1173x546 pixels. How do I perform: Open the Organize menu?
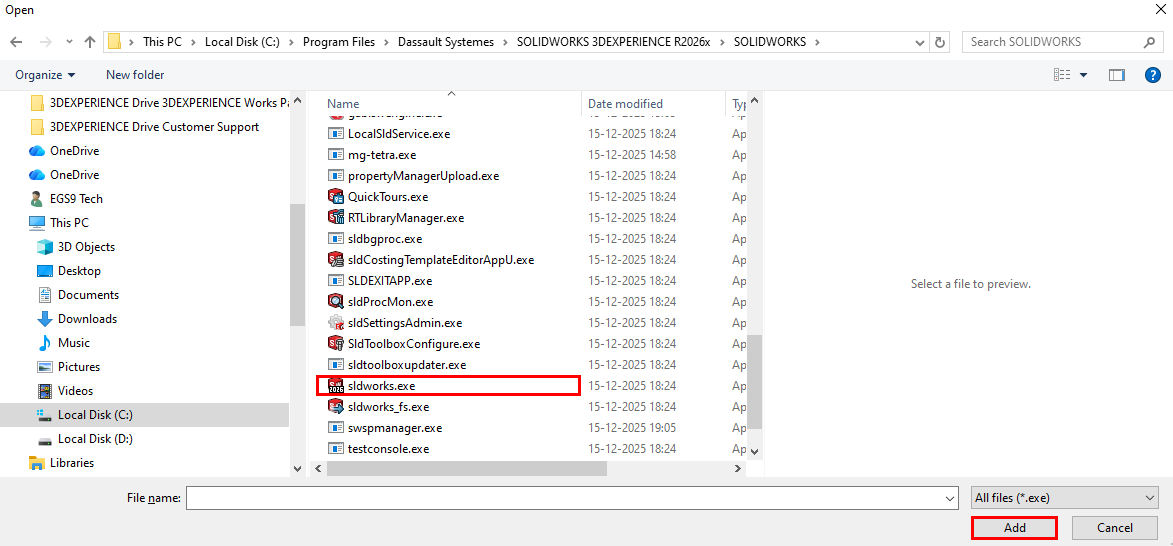(x=46, y=75)
